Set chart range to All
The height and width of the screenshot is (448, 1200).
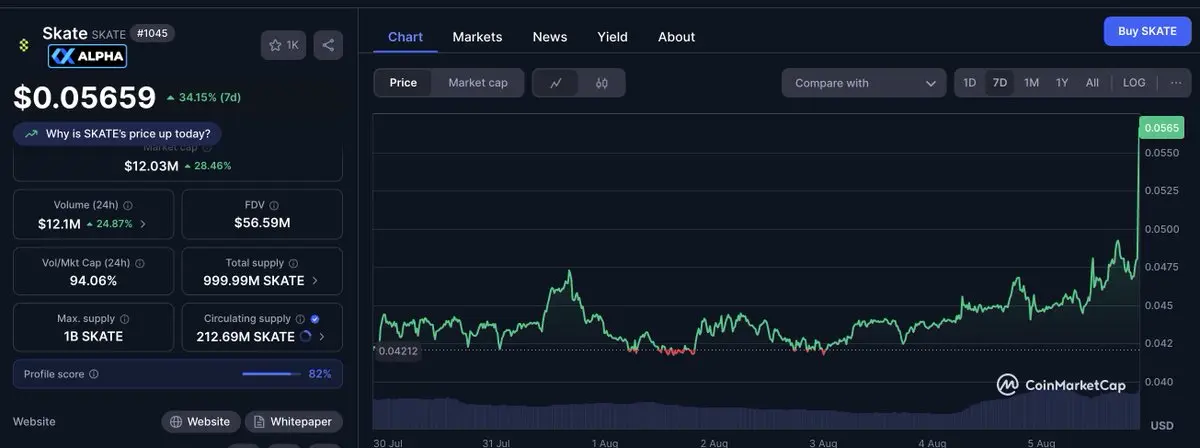(x=1092, y=83)
